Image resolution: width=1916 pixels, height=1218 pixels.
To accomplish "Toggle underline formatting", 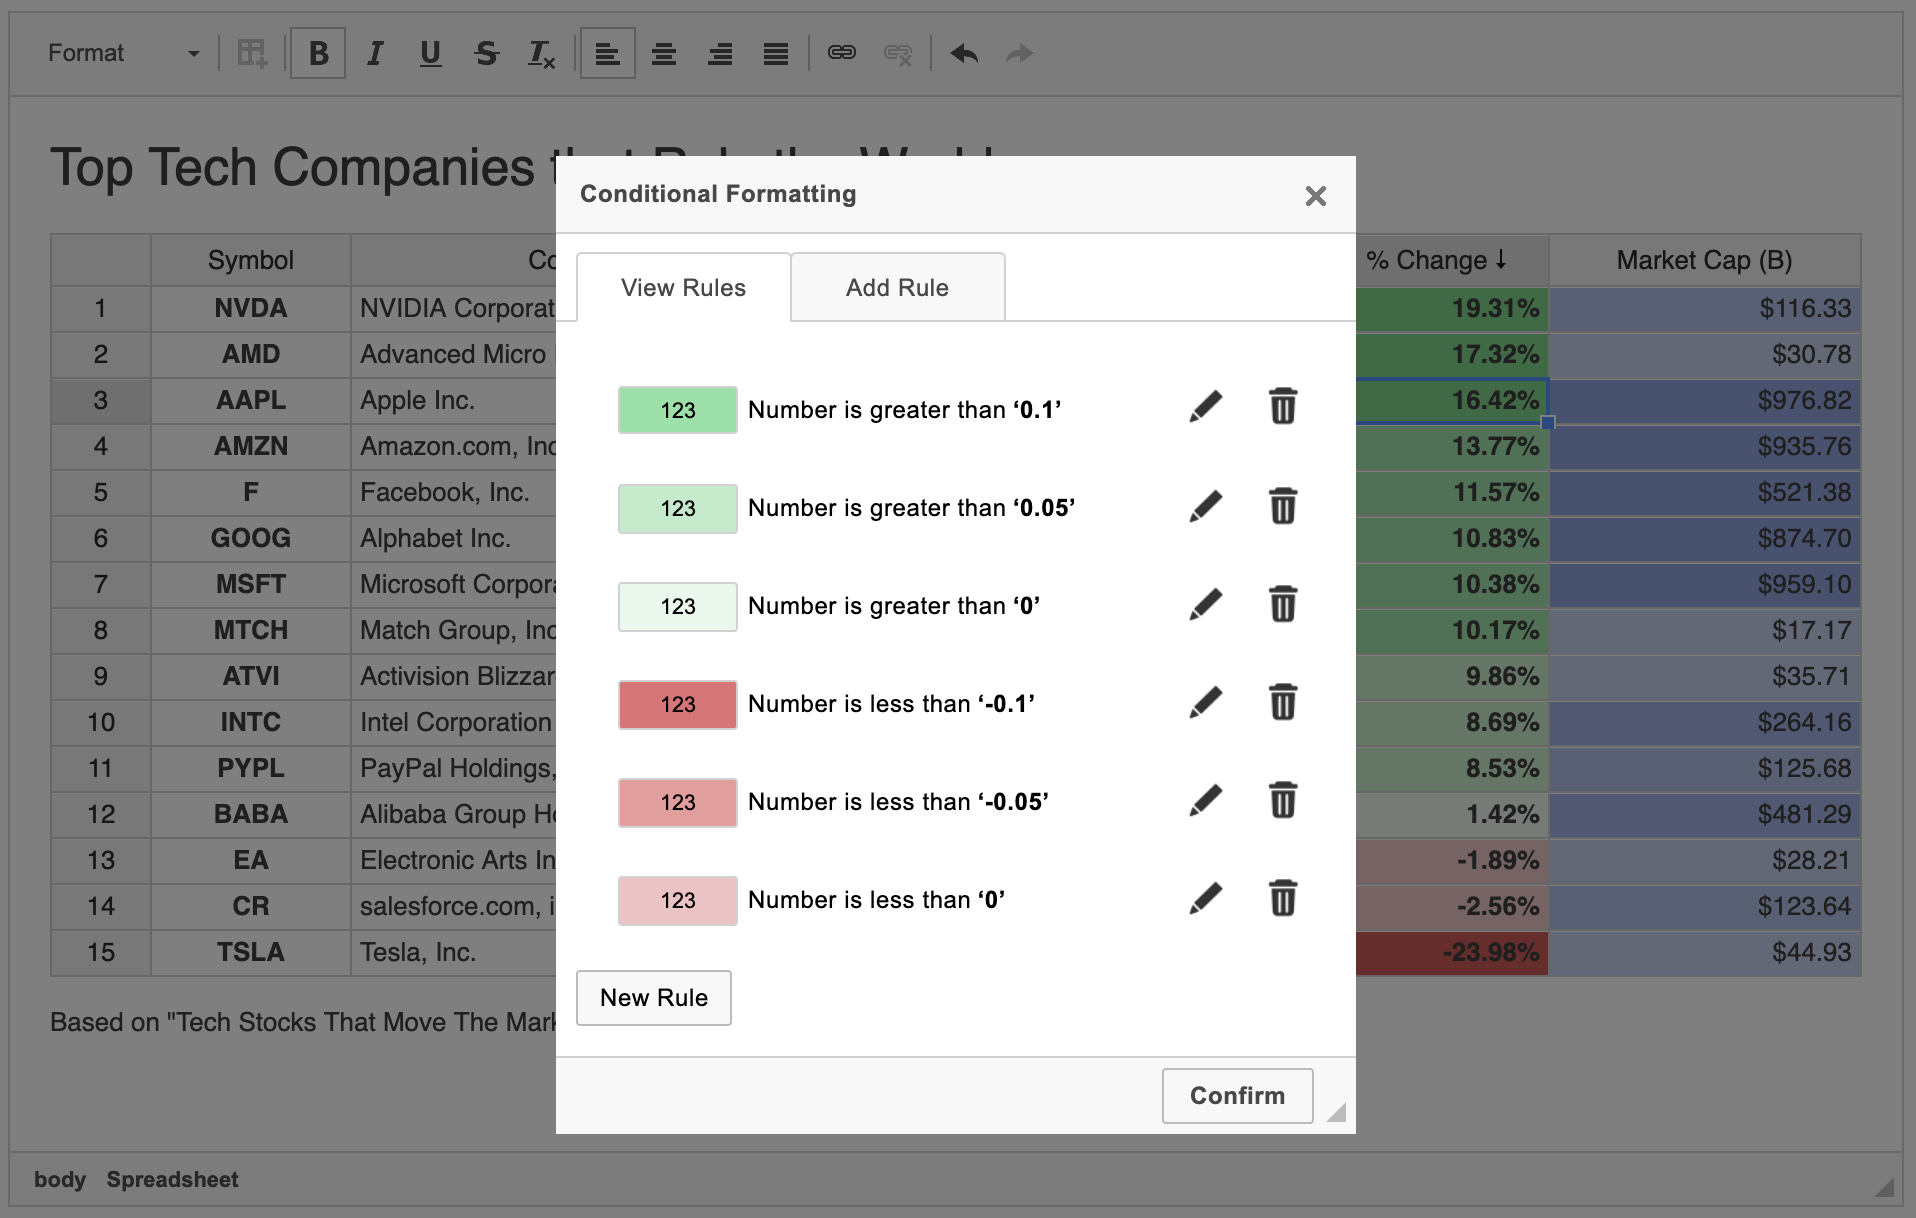I will click(x=430, y=53).
